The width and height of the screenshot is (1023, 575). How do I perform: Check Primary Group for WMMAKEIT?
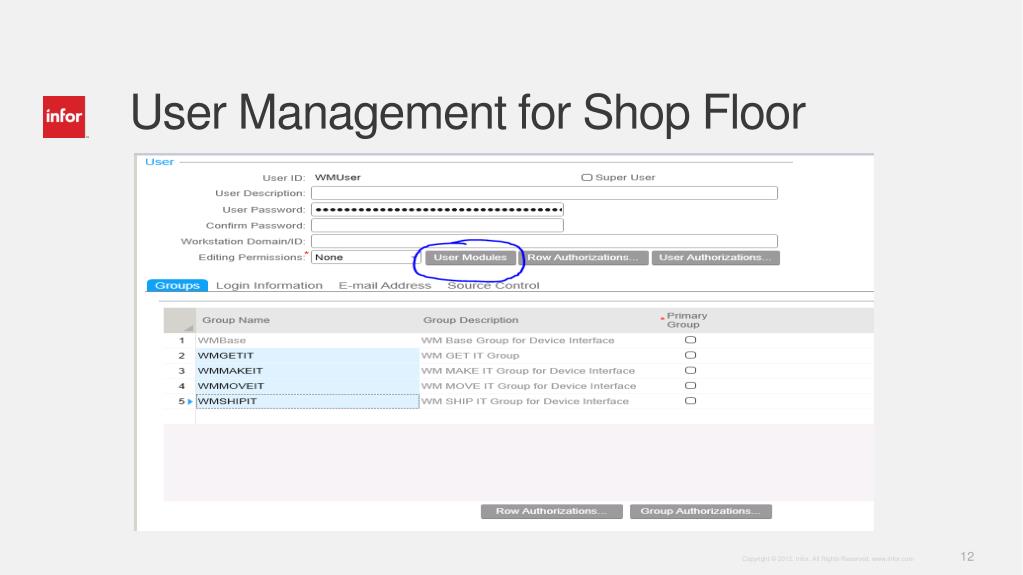point(690,370)
